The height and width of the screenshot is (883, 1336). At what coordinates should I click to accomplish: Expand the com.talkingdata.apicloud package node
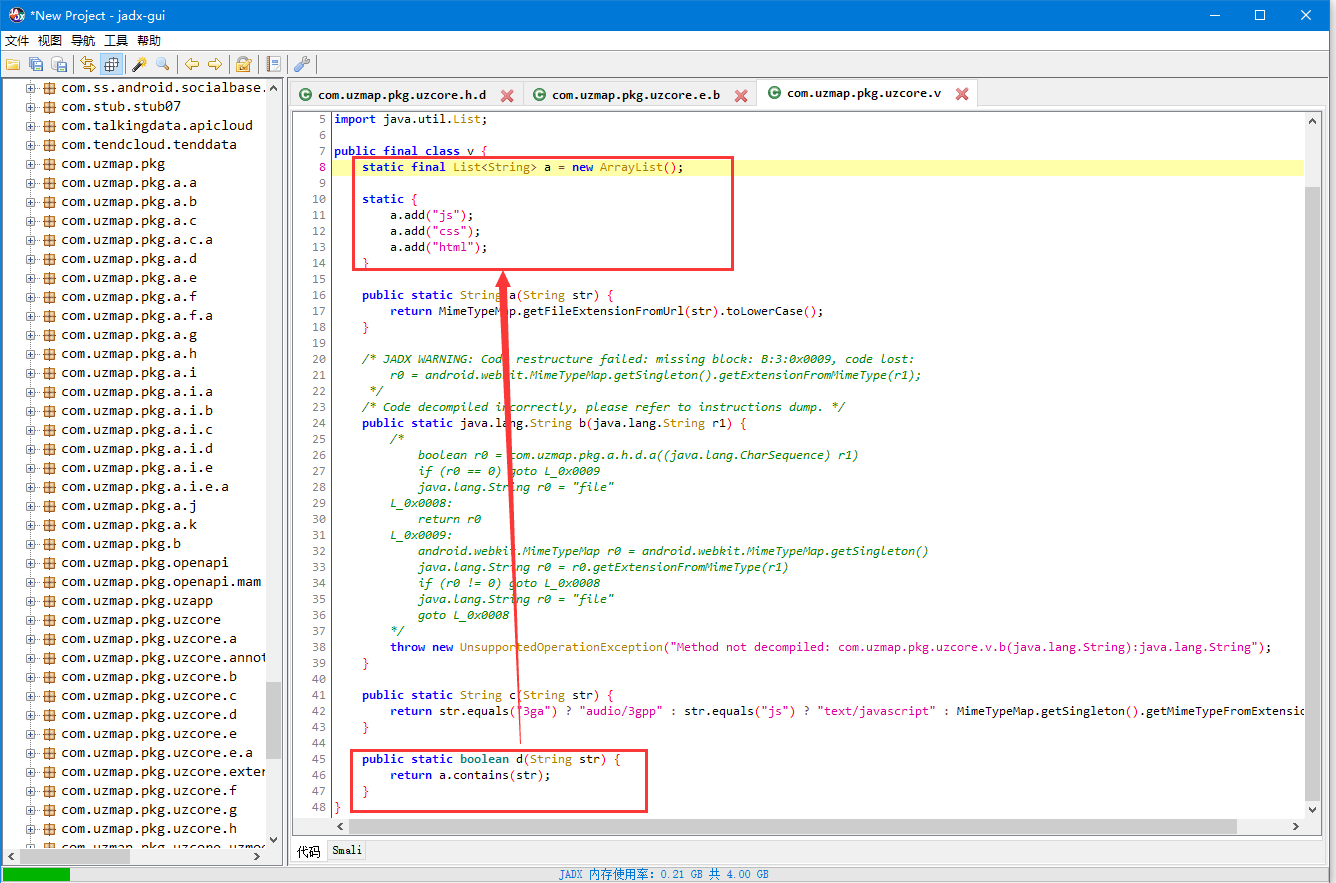click(31, 126)
